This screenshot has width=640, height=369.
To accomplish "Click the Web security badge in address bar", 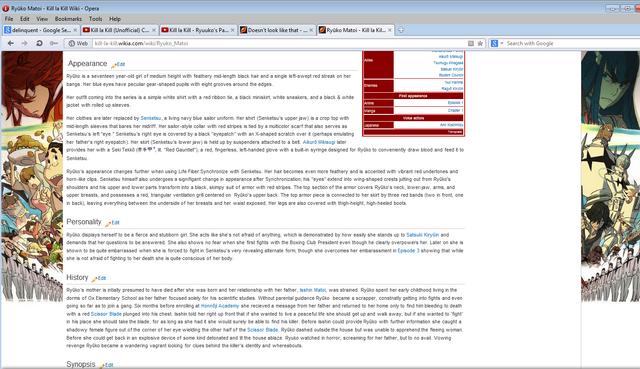I will coord(78,43).
